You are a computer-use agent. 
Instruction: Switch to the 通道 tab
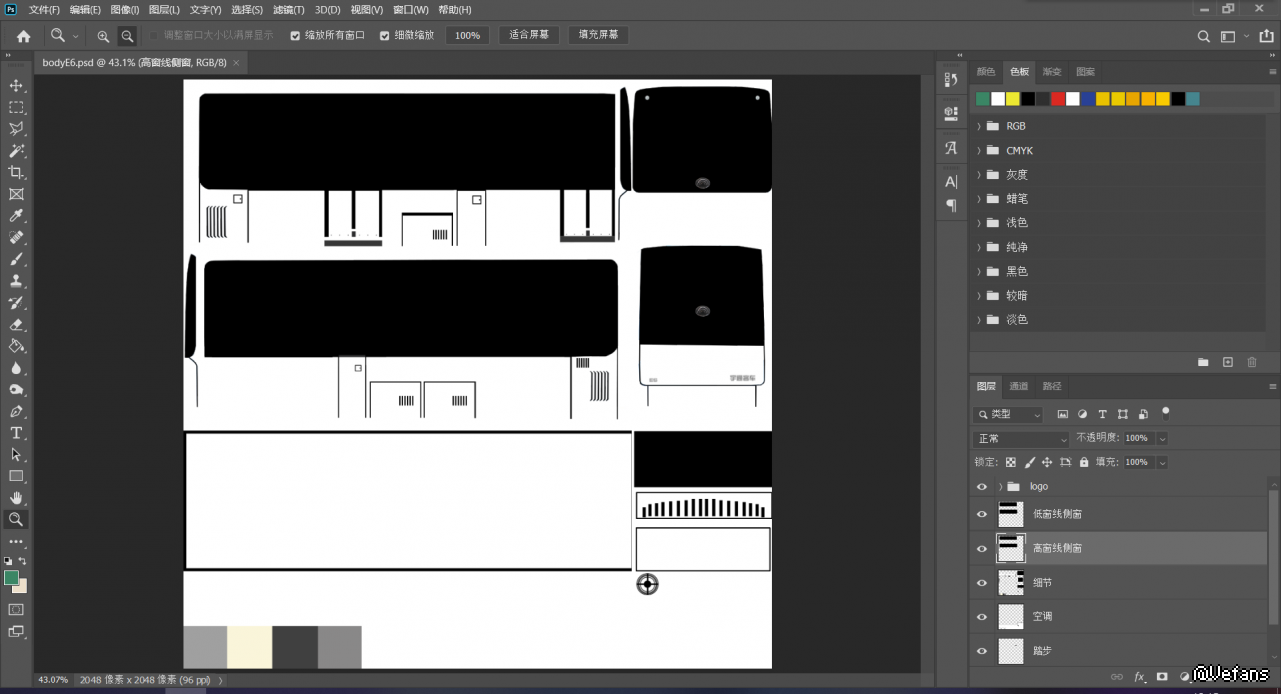click(x=1018, y=386)
